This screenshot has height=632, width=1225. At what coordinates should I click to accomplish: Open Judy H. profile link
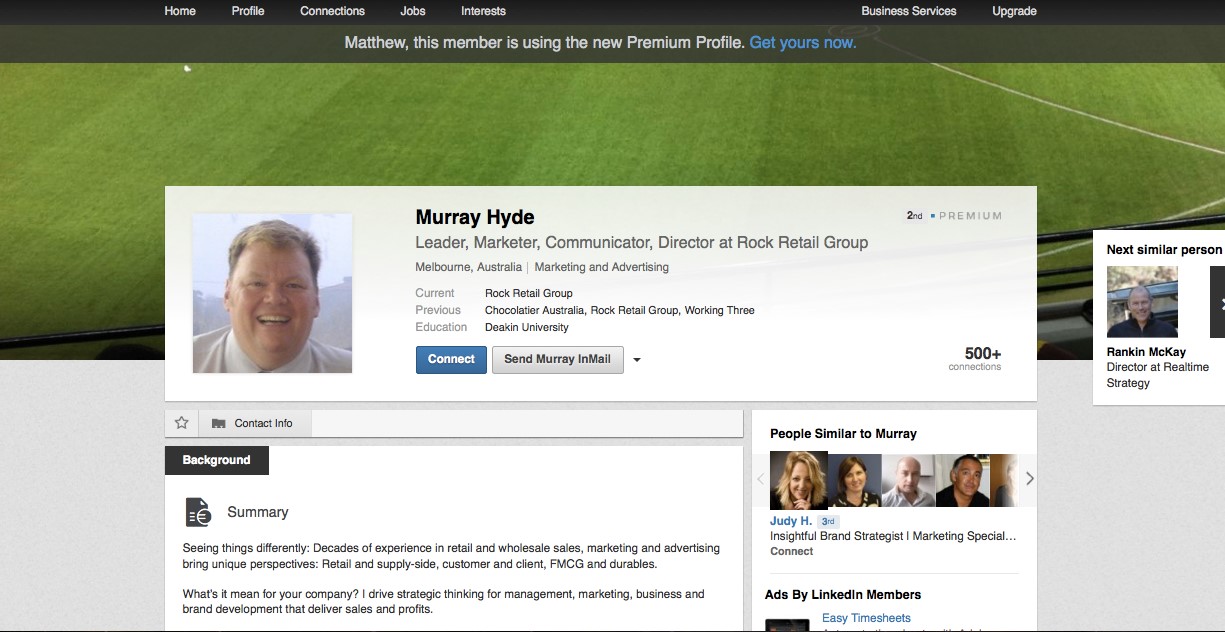[791, 521]
